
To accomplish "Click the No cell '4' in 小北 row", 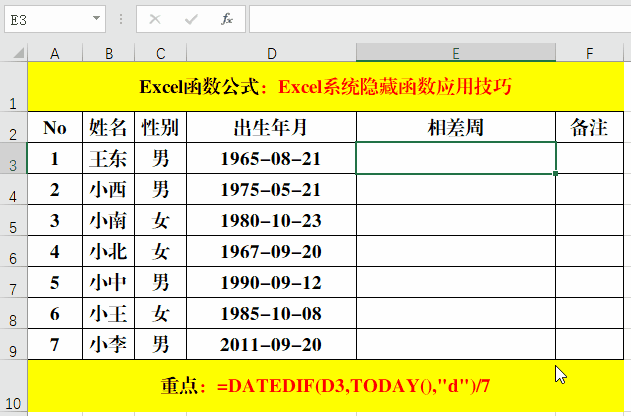I will click(55, 251).
